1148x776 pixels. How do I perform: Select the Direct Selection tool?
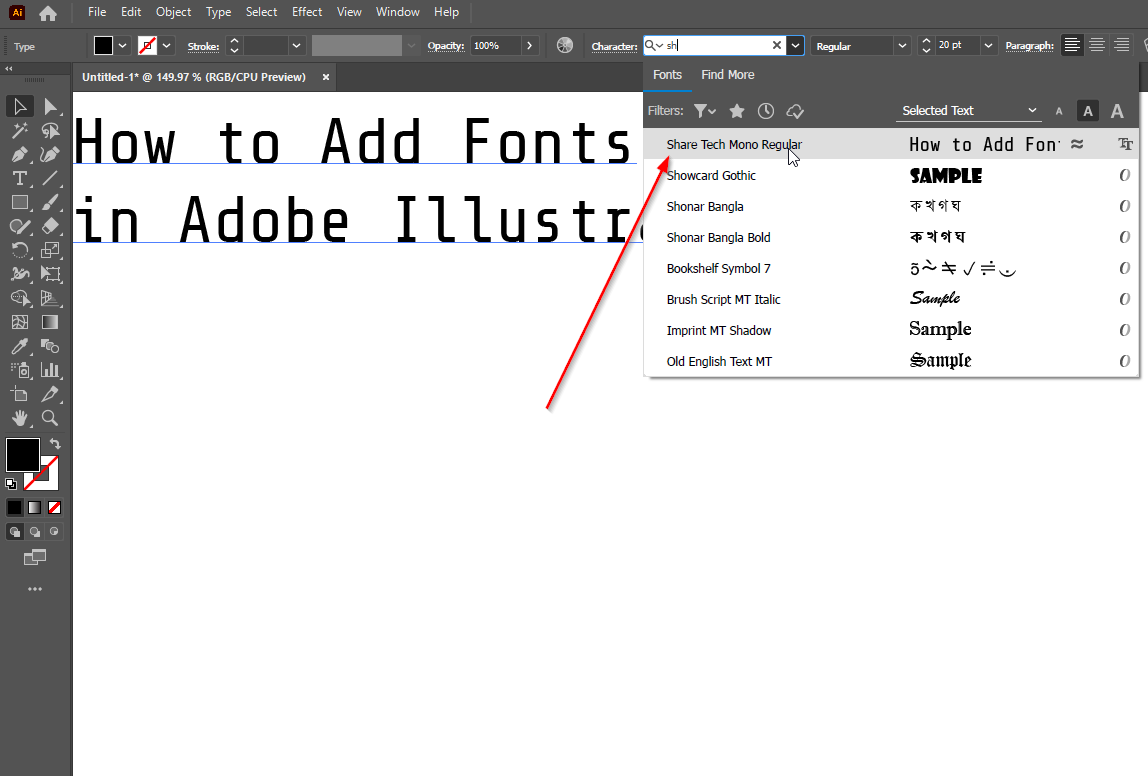click(x=50, y=106)
